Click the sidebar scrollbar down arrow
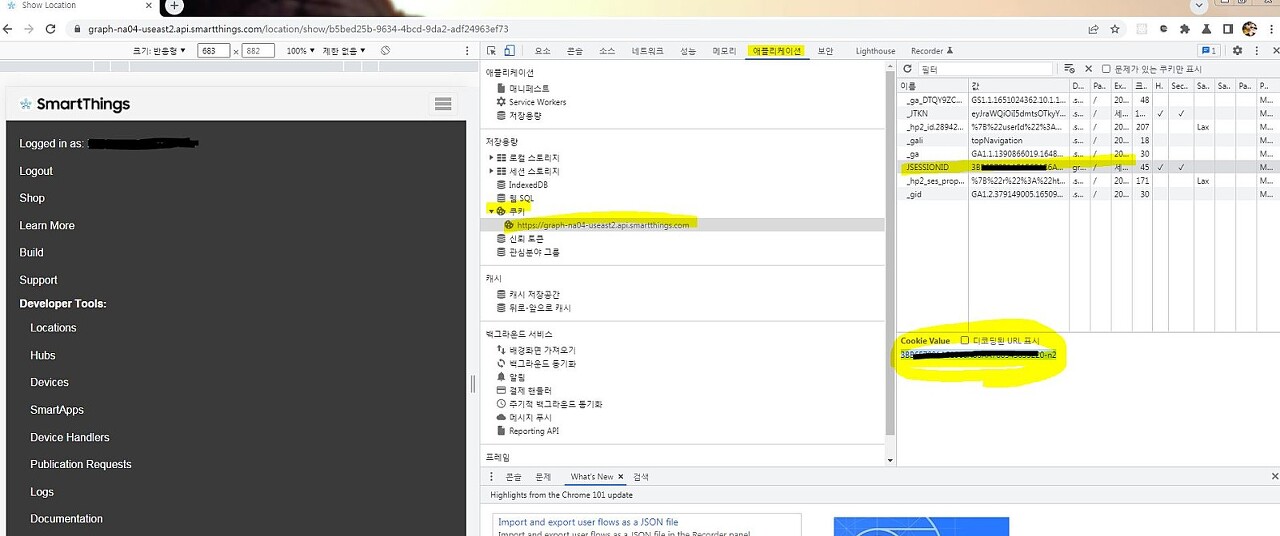 [890, 460]
